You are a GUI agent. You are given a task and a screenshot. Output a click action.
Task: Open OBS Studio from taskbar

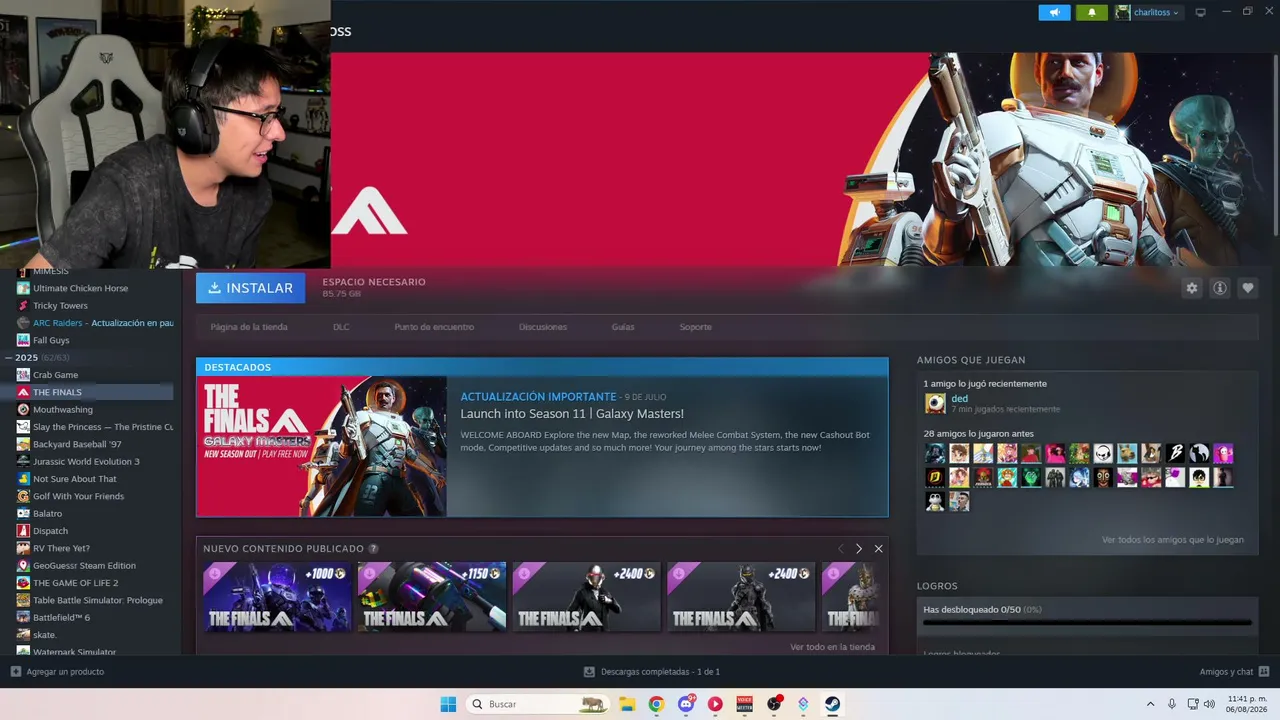tap(774, 704)
